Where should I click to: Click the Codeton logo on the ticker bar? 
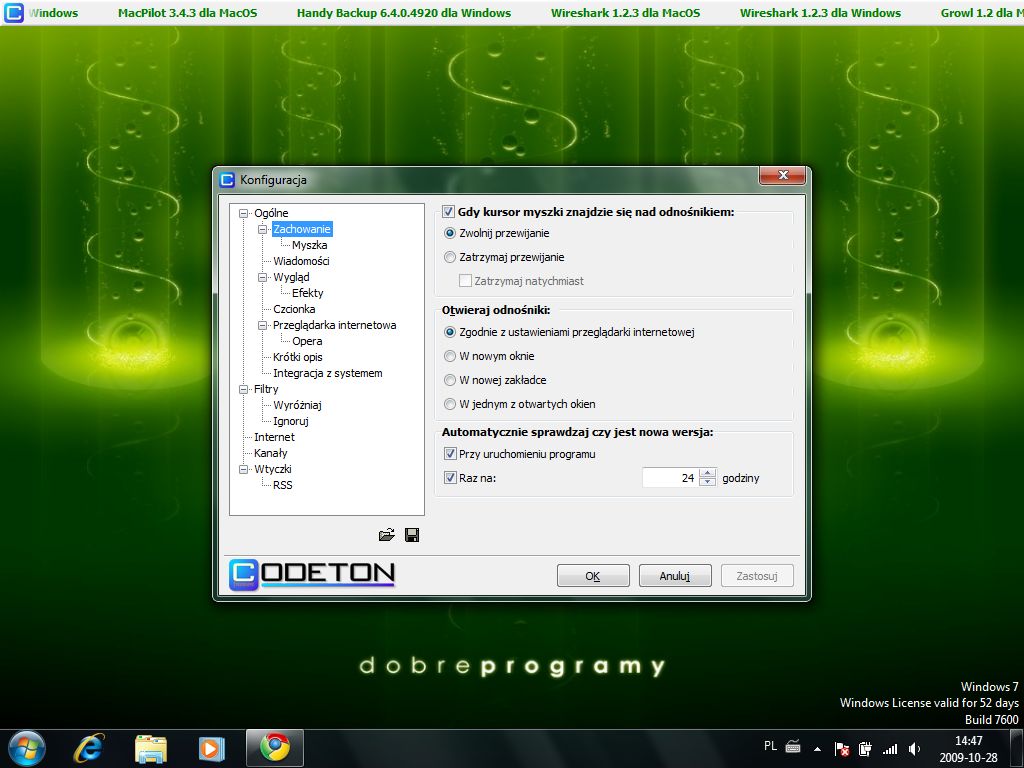click(14, 12)
